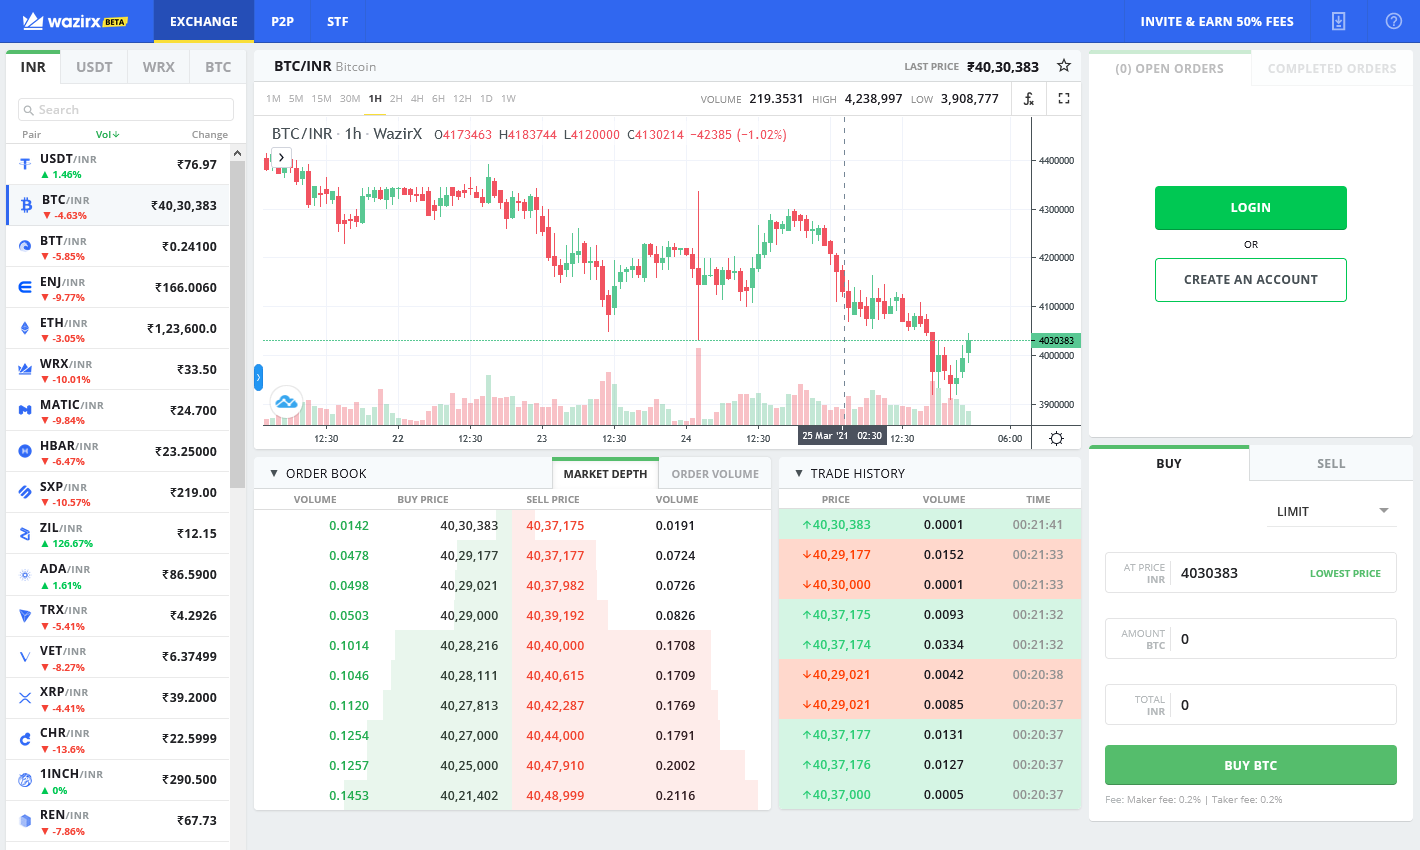Select the INR market tab
The image size is (1420, 850).
33,67
